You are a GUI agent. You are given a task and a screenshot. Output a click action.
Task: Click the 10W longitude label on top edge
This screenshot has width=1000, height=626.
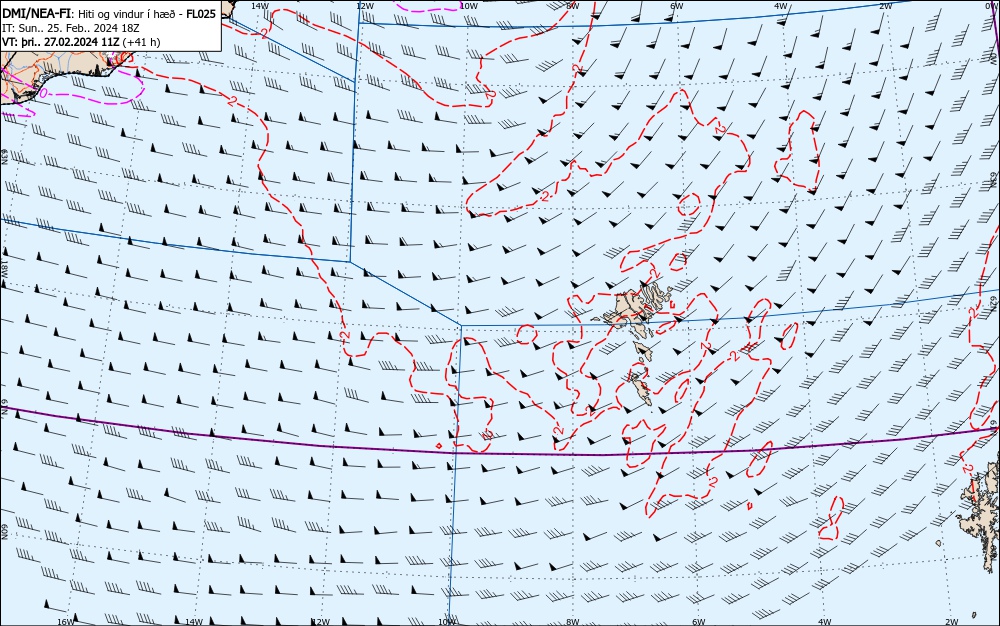pos(469,5)
